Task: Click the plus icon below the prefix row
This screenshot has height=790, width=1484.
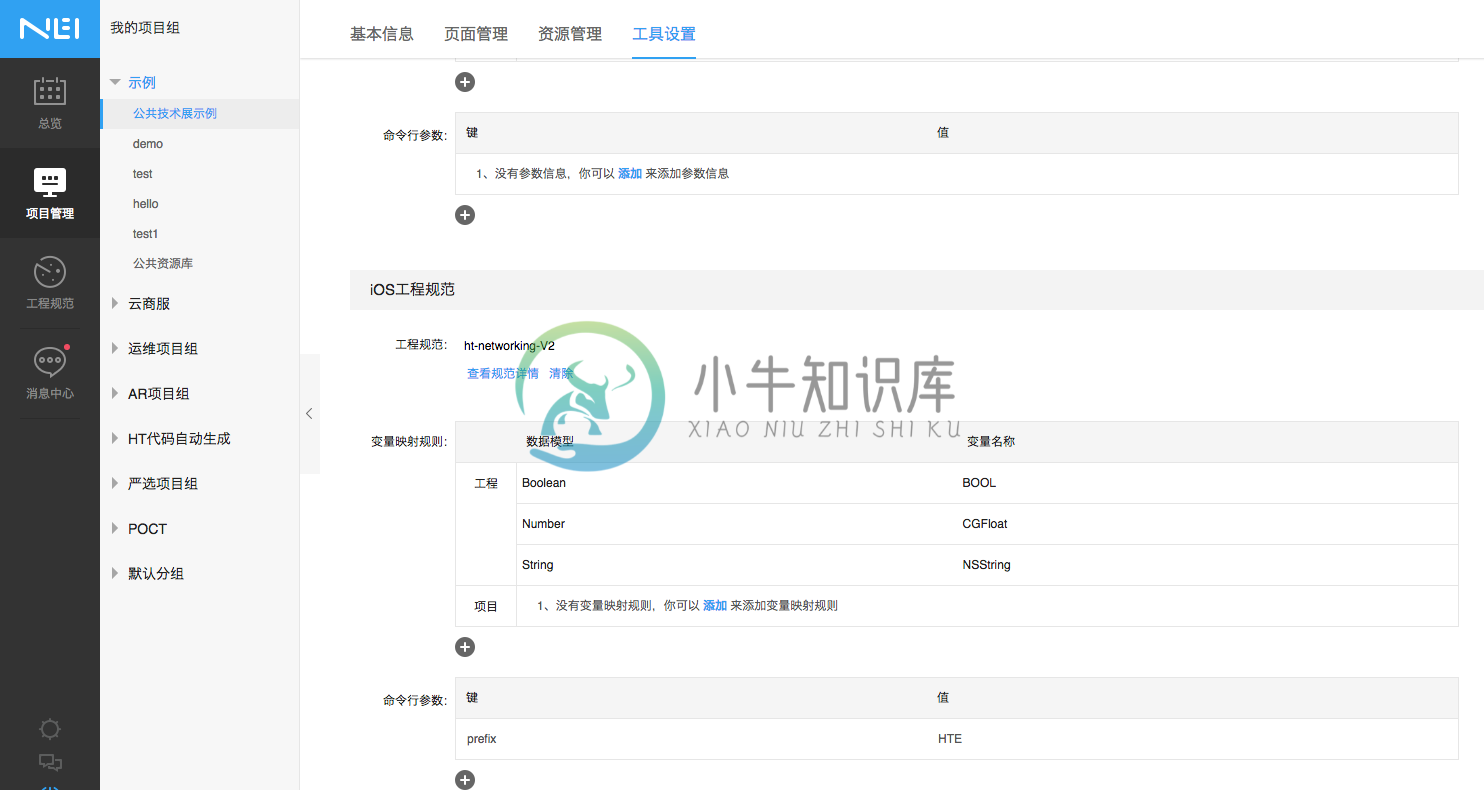Action: [465, 780]
